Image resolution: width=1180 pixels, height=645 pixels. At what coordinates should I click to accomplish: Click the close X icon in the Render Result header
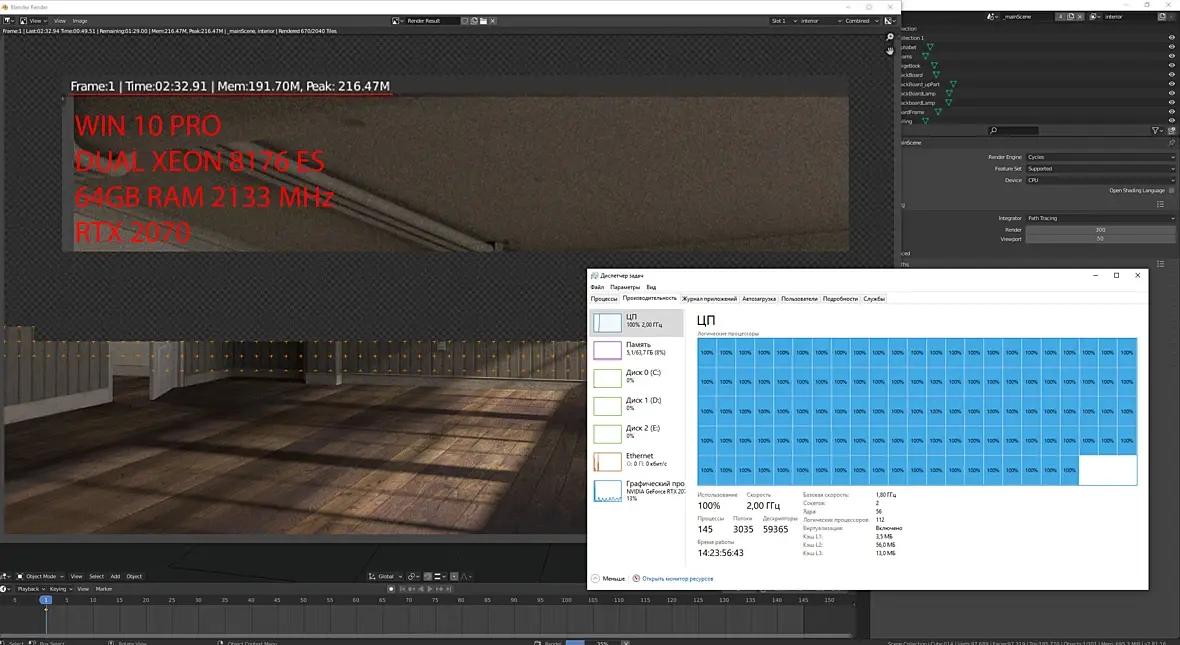click(493, 21)
